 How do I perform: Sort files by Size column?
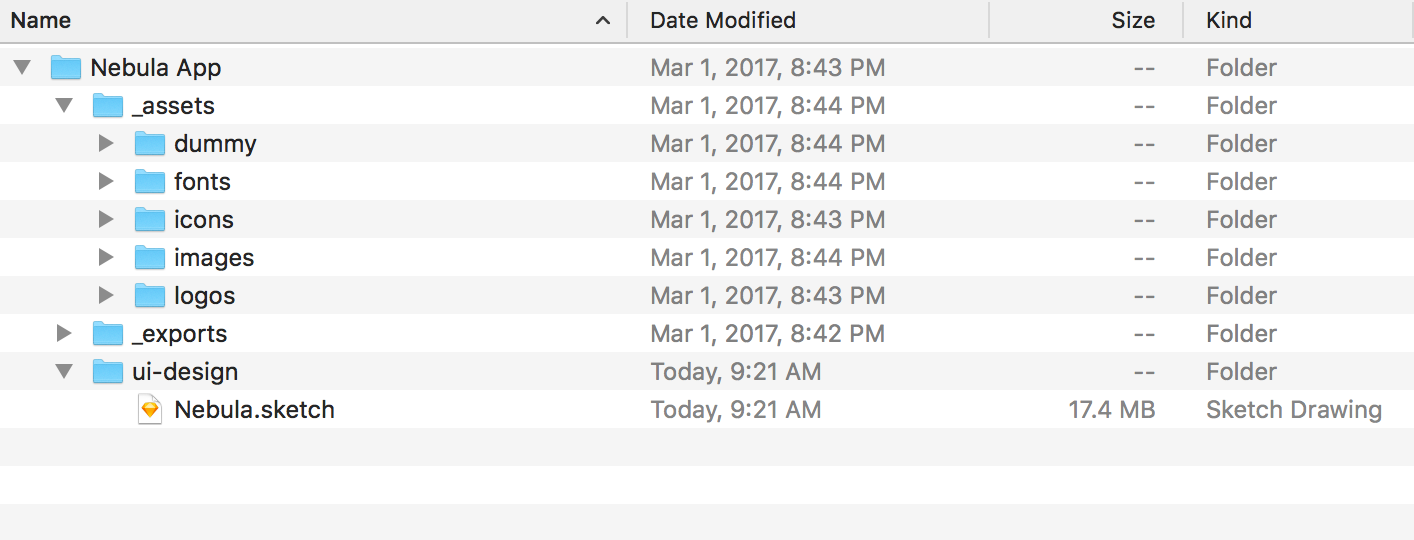[x=1132, y=20]
